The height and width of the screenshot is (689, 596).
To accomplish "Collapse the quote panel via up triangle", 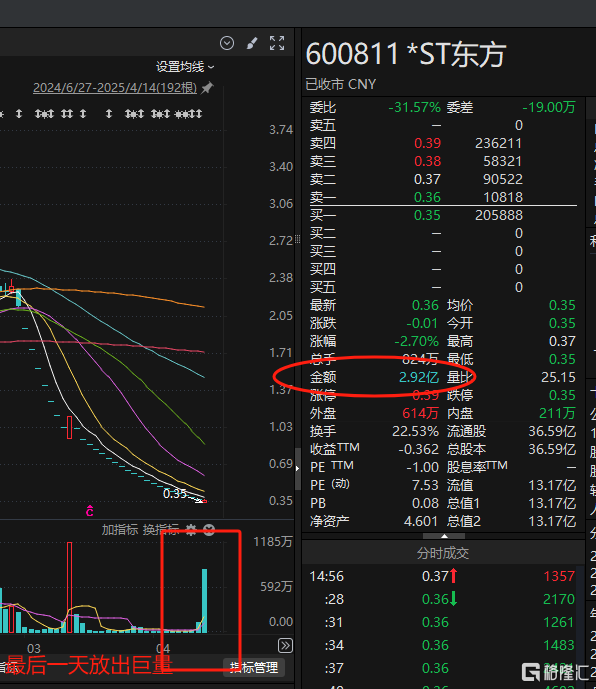I will coord(444,536).
